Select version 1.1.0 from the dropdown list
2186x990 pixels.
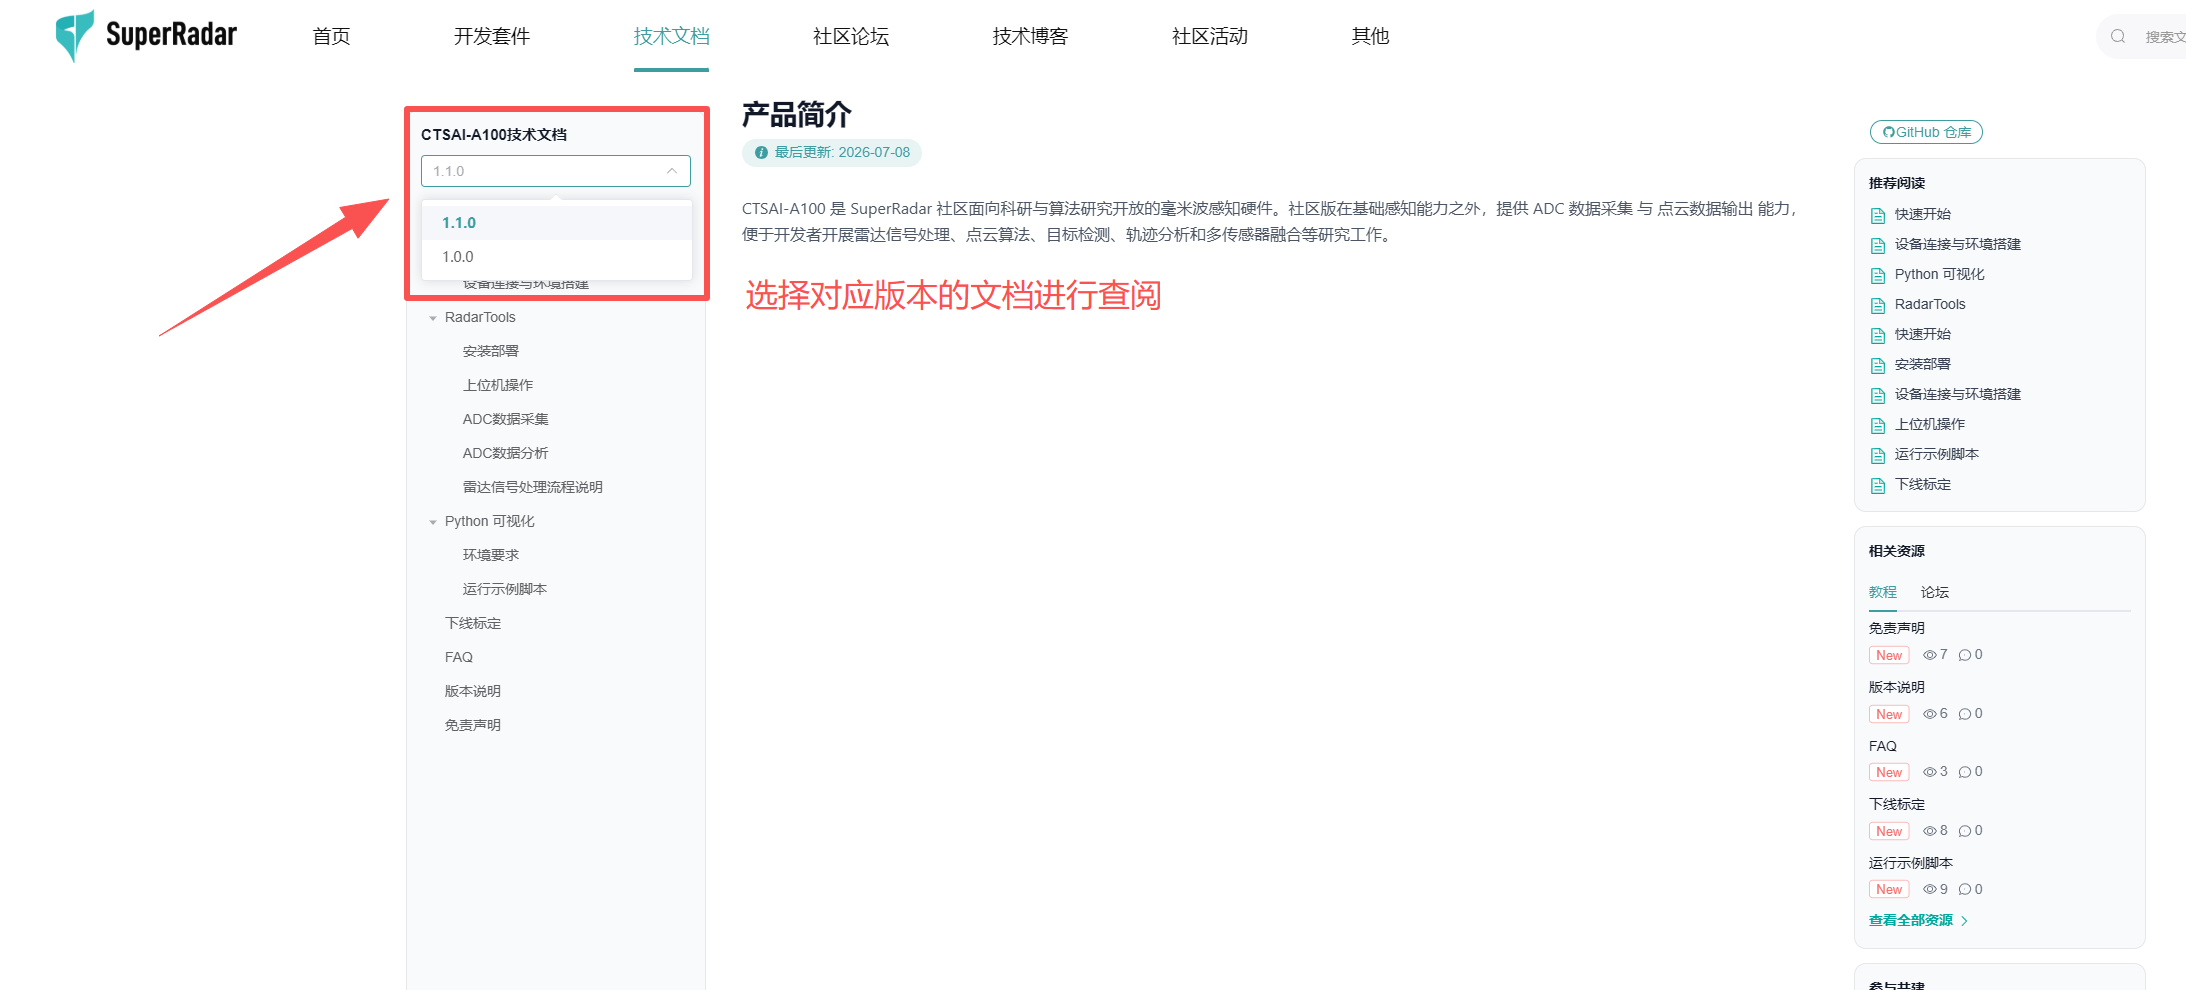pos(556,223)
